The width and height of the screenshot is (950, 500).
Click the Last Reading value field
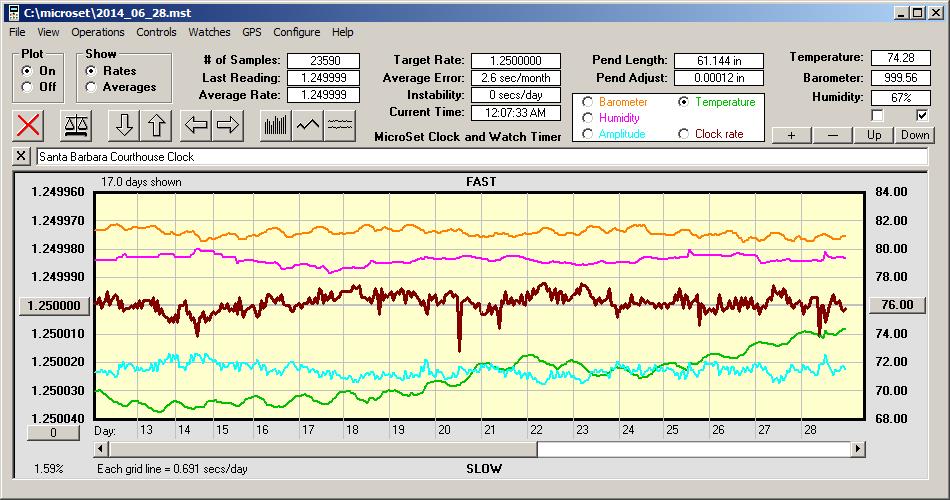(x=324, y=78)
